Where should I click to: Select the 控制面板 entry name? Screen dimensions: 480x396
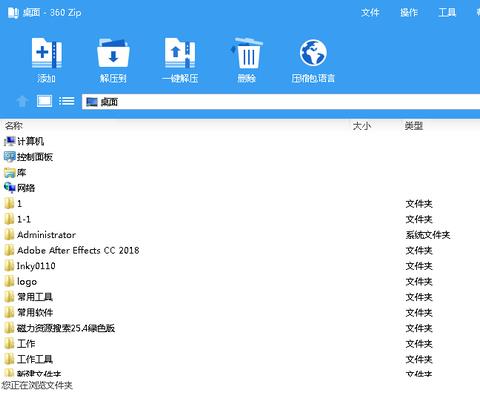pyautogui.click(x=35, y=157)
